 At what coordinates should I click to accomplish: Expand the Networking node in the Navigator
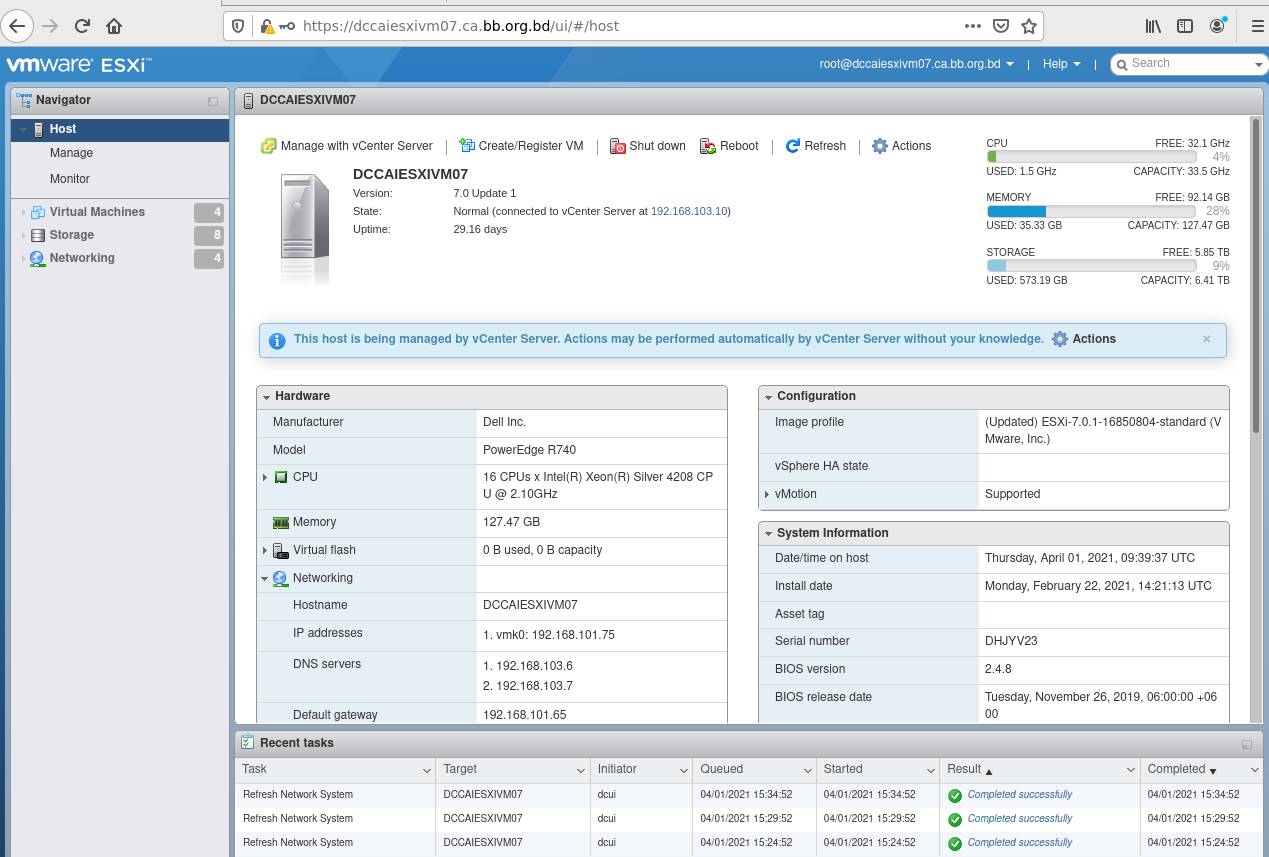(x=24, y=258)
